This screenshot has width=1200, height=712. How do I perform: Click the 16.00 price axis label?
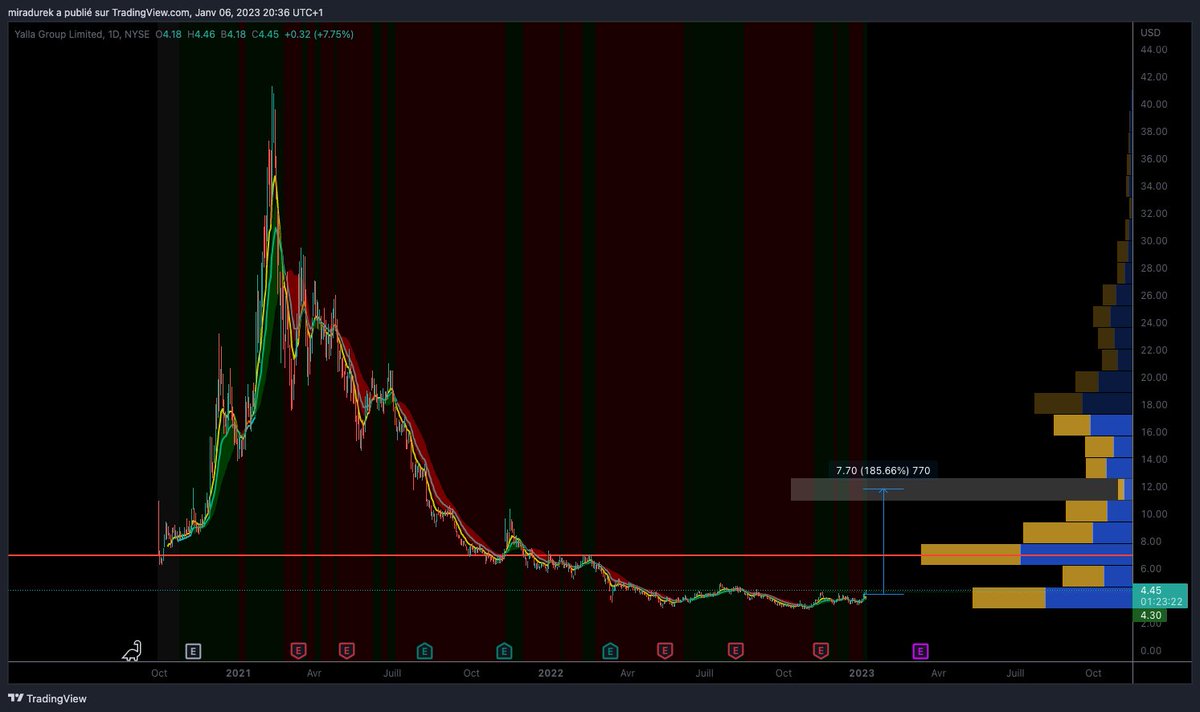tap(1154, 432)
